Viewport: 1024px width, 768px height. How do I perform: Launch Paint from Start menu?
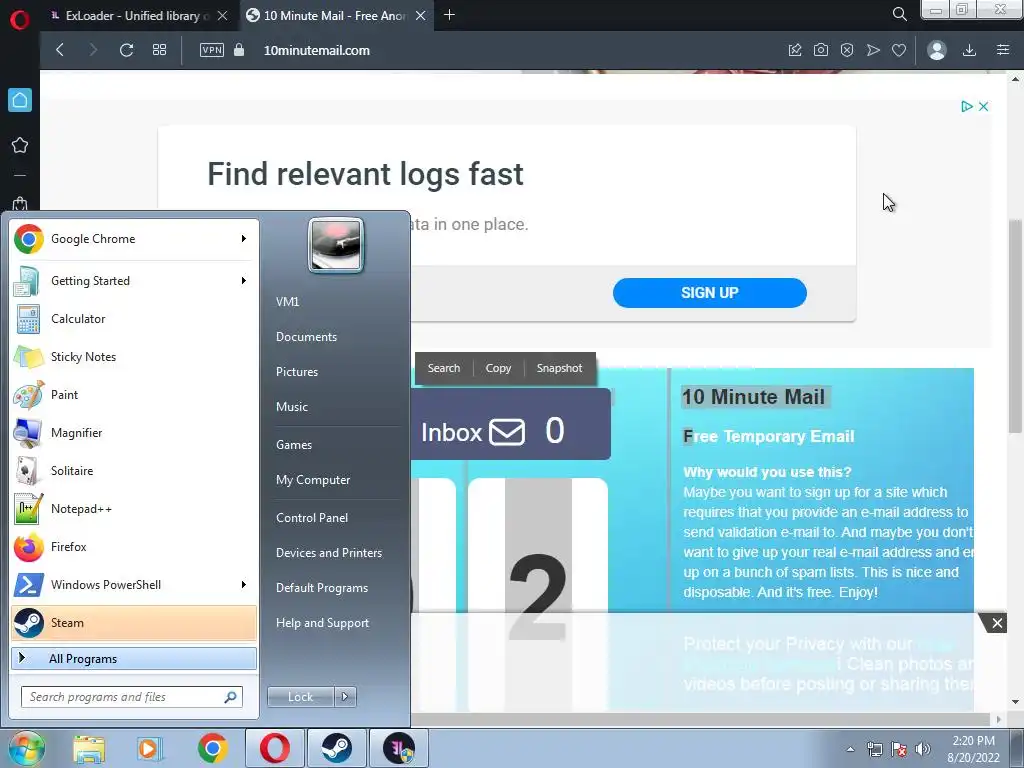134,394
